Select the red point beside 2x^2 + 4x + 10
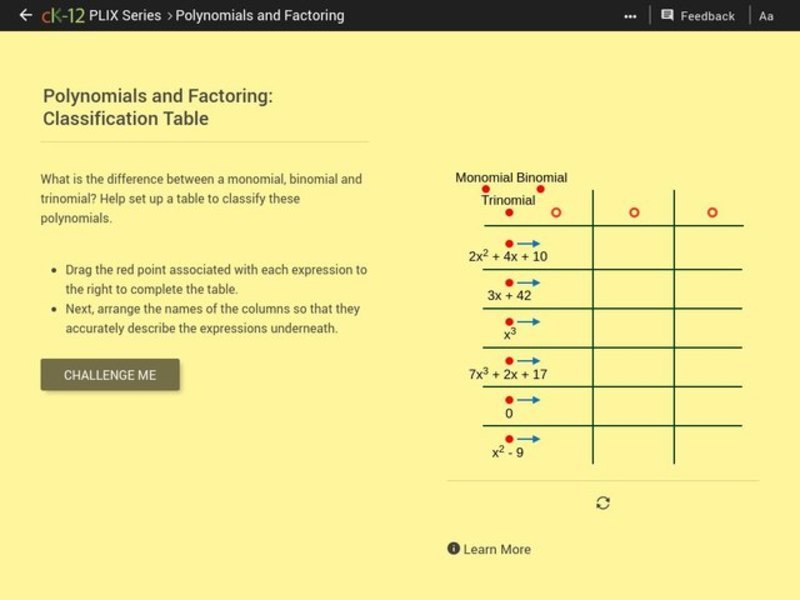This screenshot has height=600, width=800. tap(510, 242)
